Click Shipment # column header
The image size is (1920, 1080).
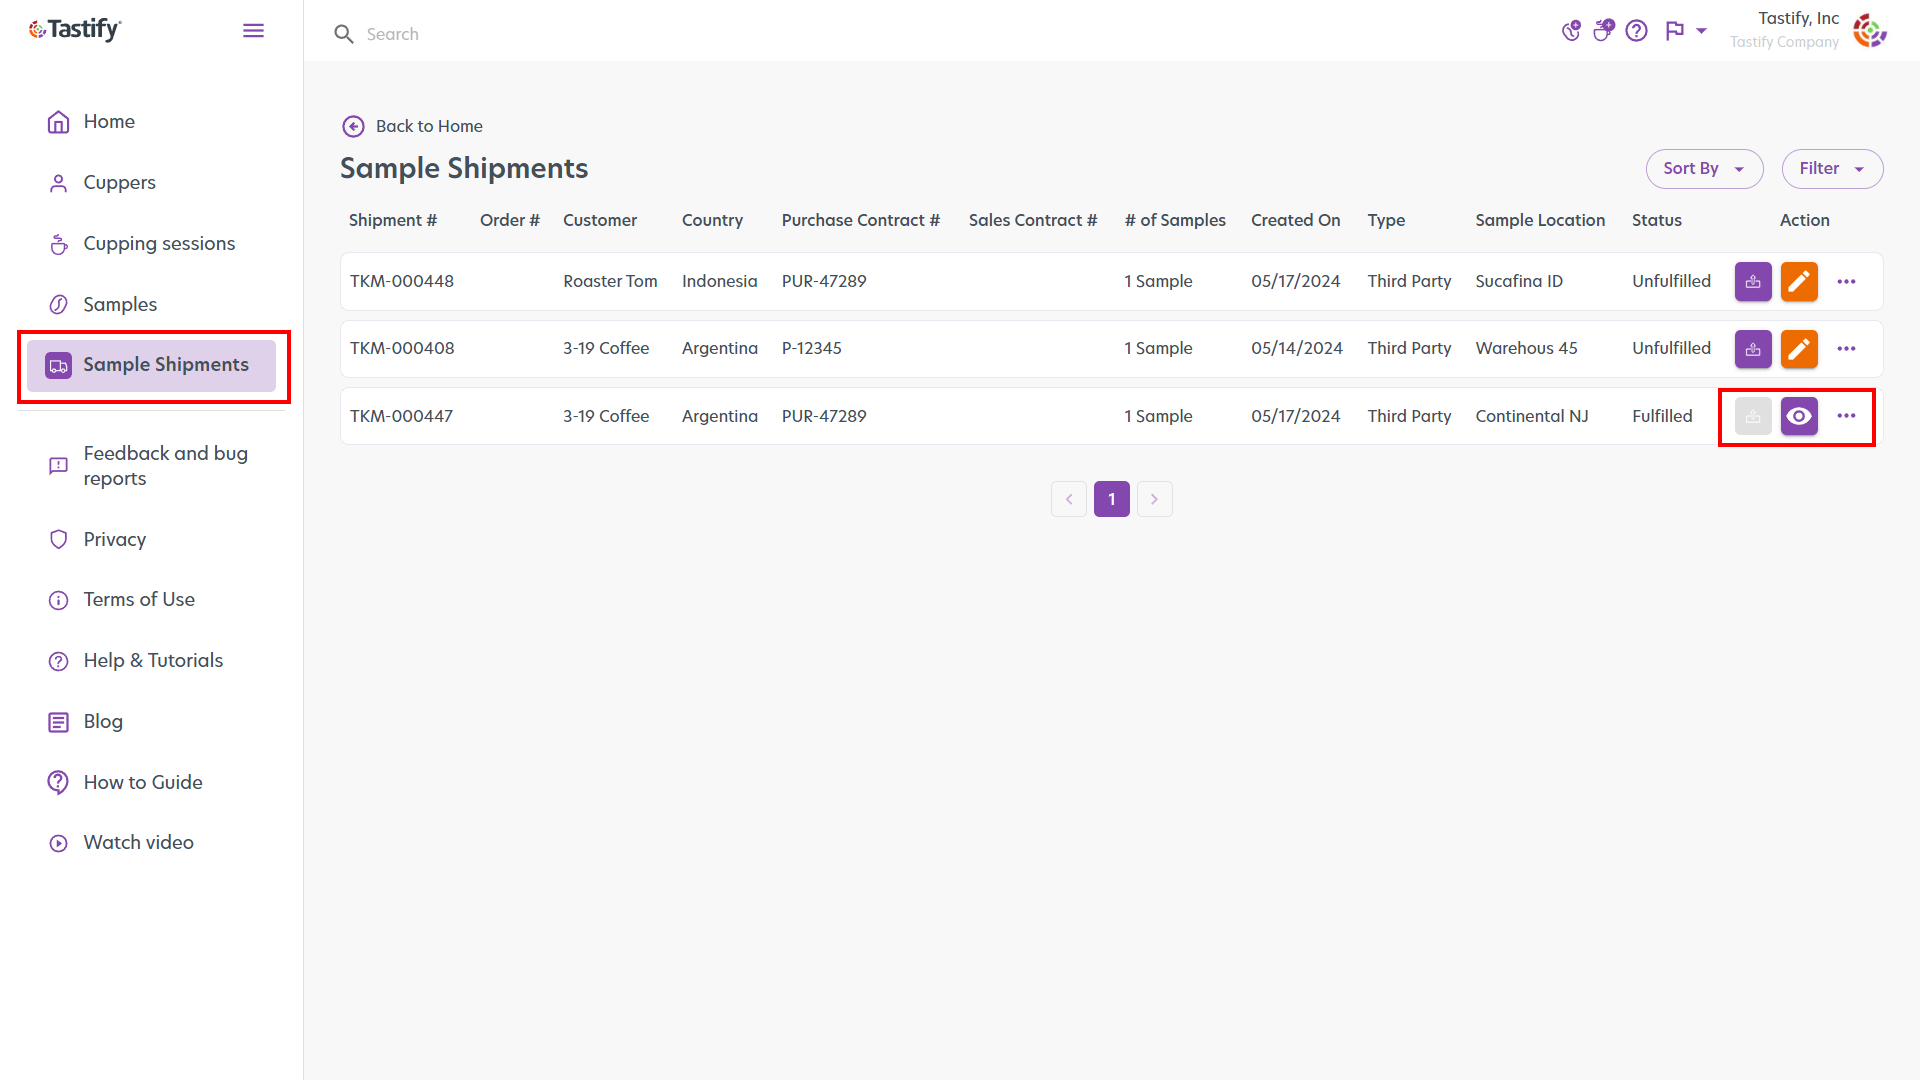(x=393, y=220)
